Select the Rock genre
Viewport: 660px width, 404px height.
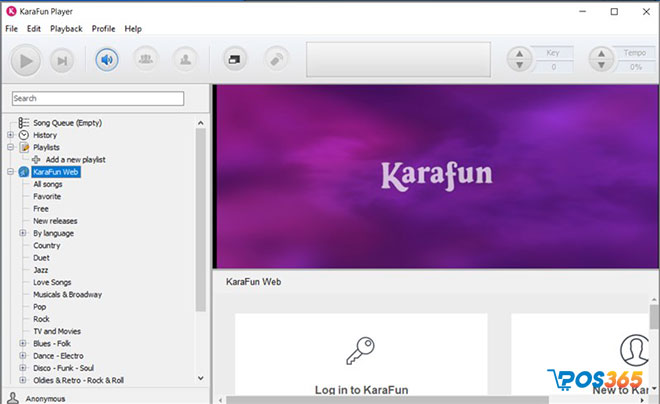pyautogui.click(x=41, y=319)
